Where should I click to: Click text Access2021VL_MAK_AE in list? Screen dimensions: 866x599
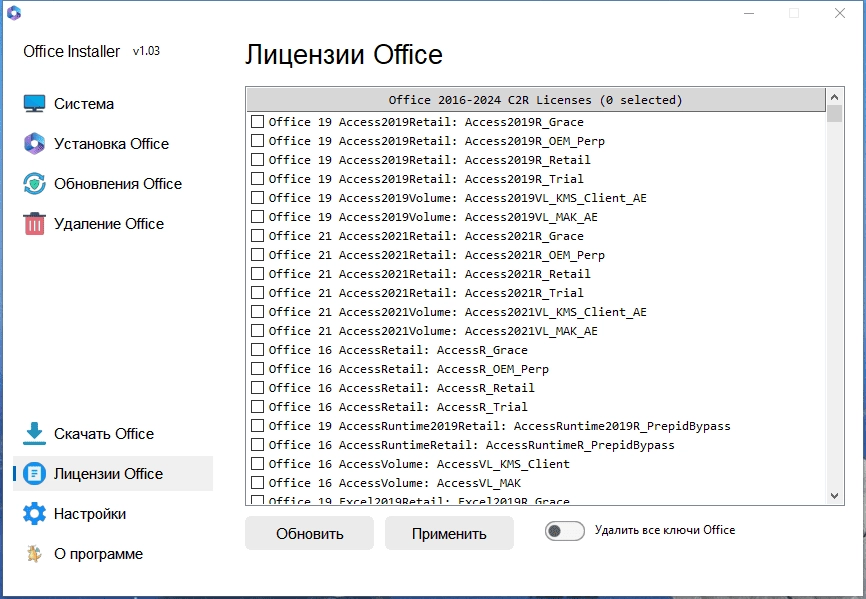point(531,331)
